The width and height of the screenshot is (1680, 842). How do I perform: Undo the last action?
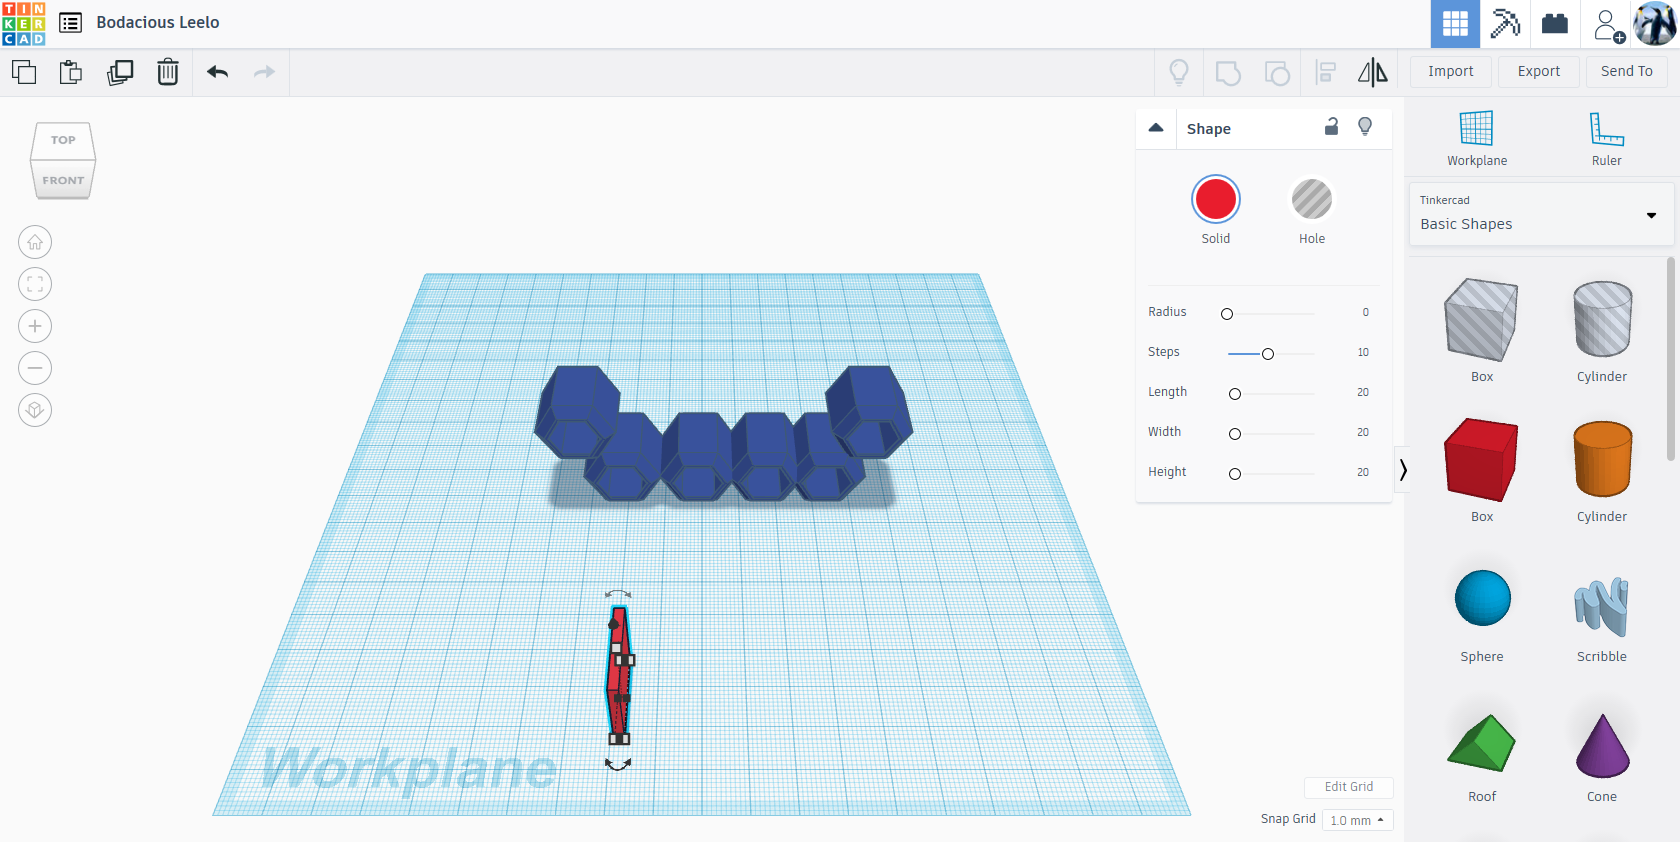click(217, 72)
